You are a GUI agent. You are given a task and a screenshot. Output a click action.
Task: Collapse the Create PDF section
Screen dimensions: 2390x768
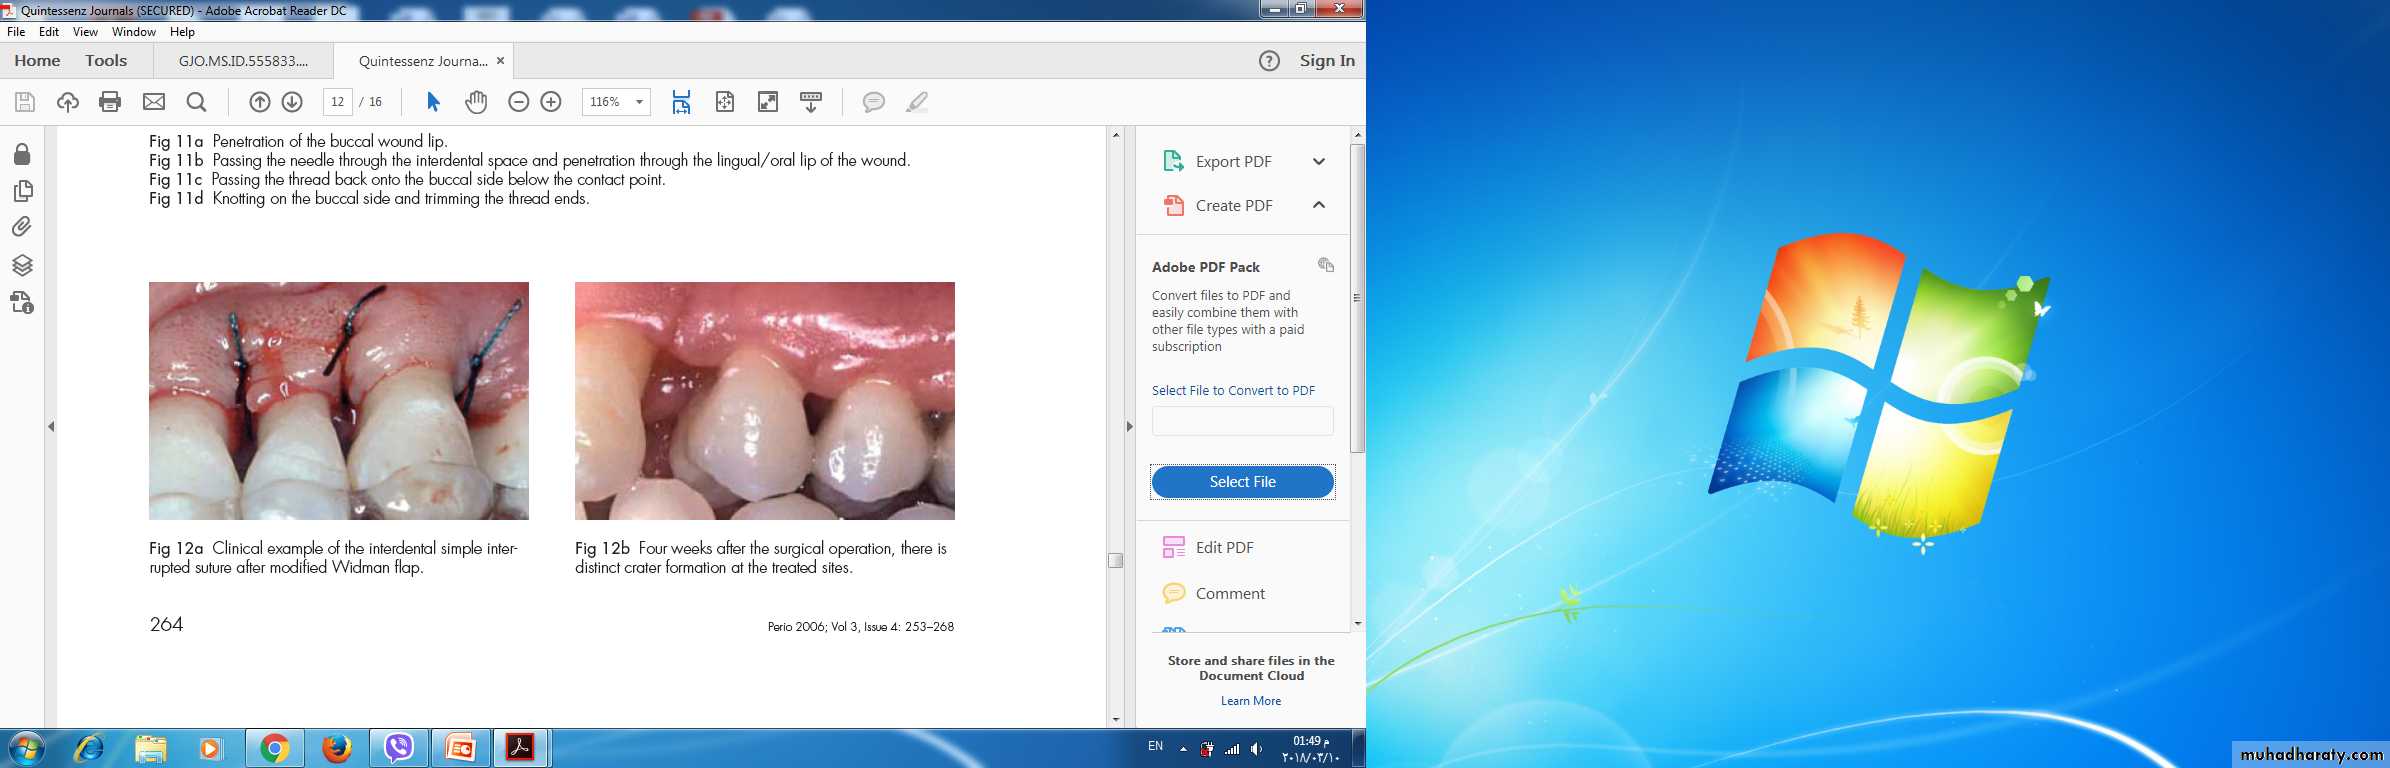tap(1318, 205)
